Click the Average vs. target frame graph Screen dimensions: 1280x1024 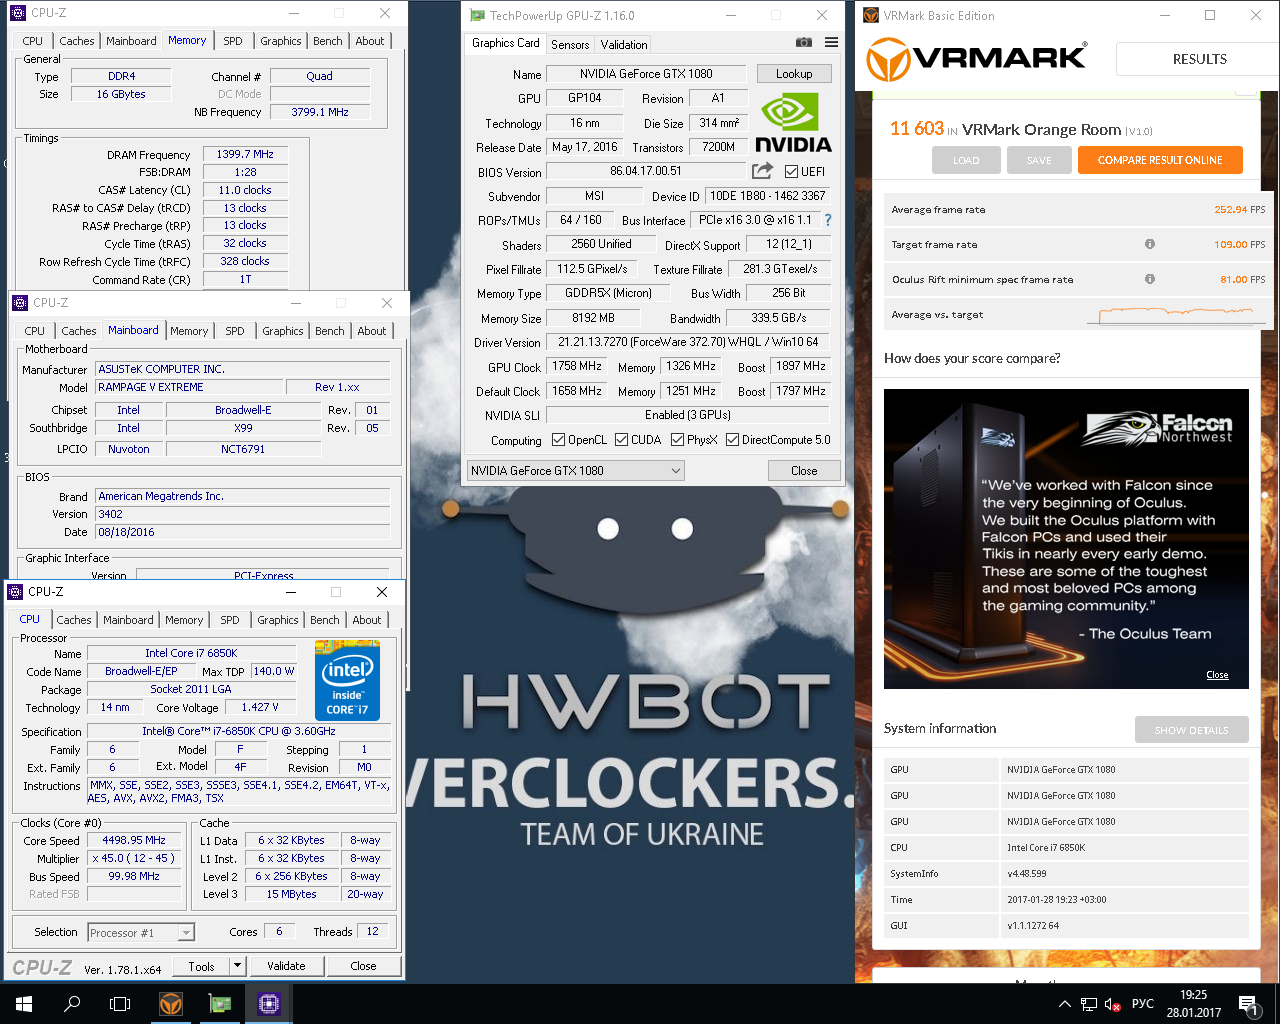(x=1178, y=315)
